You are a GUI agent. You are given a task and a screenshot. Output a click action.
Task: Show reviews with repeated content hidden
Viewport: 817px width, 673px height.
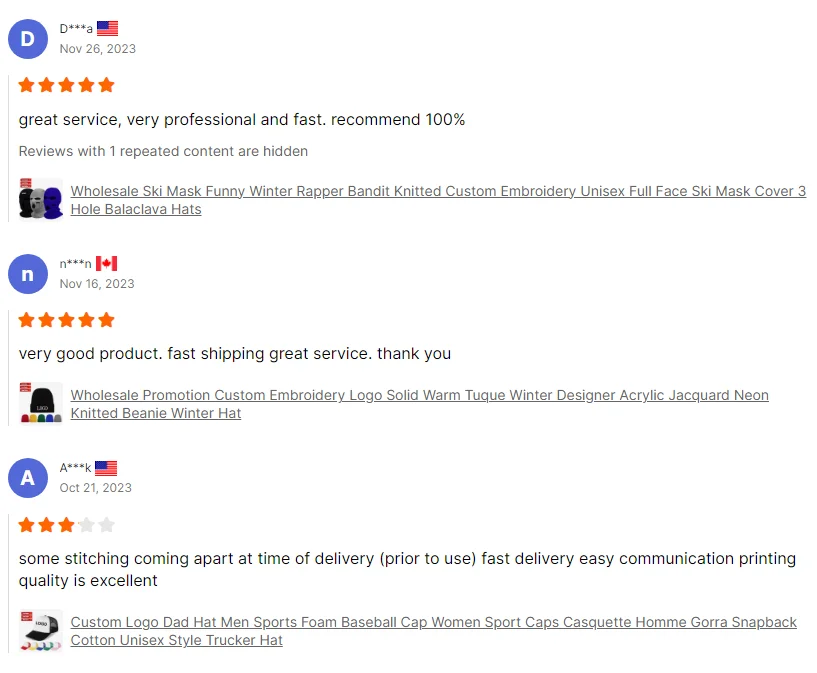pos(163,151)
